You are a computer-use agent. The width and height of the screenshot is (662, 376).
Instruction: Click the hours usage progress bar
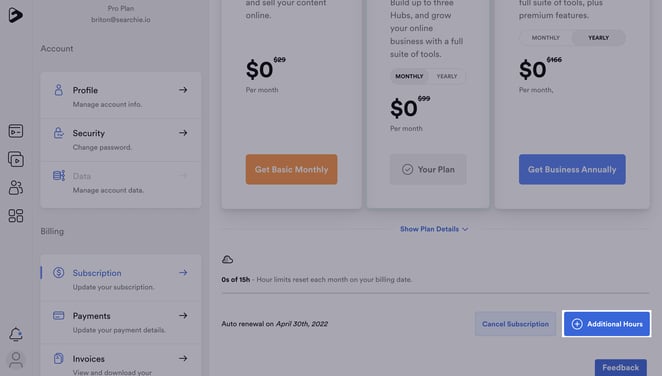(x=435, y=292)
